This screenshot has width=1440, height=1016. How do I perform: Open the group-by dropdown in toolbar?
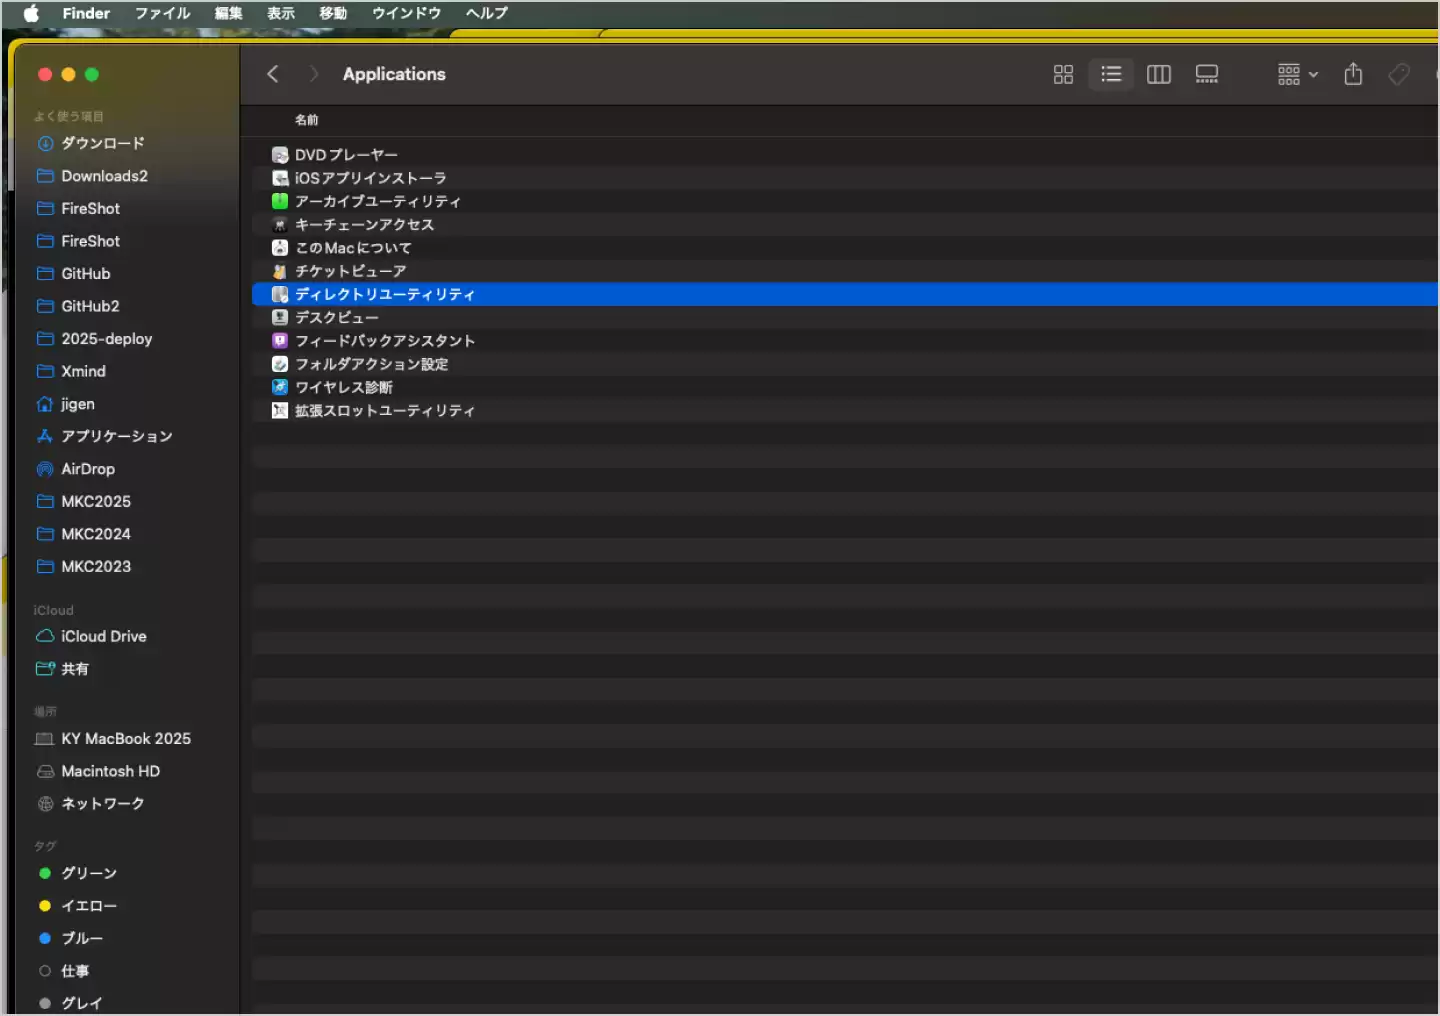(x=1297, y=75)
